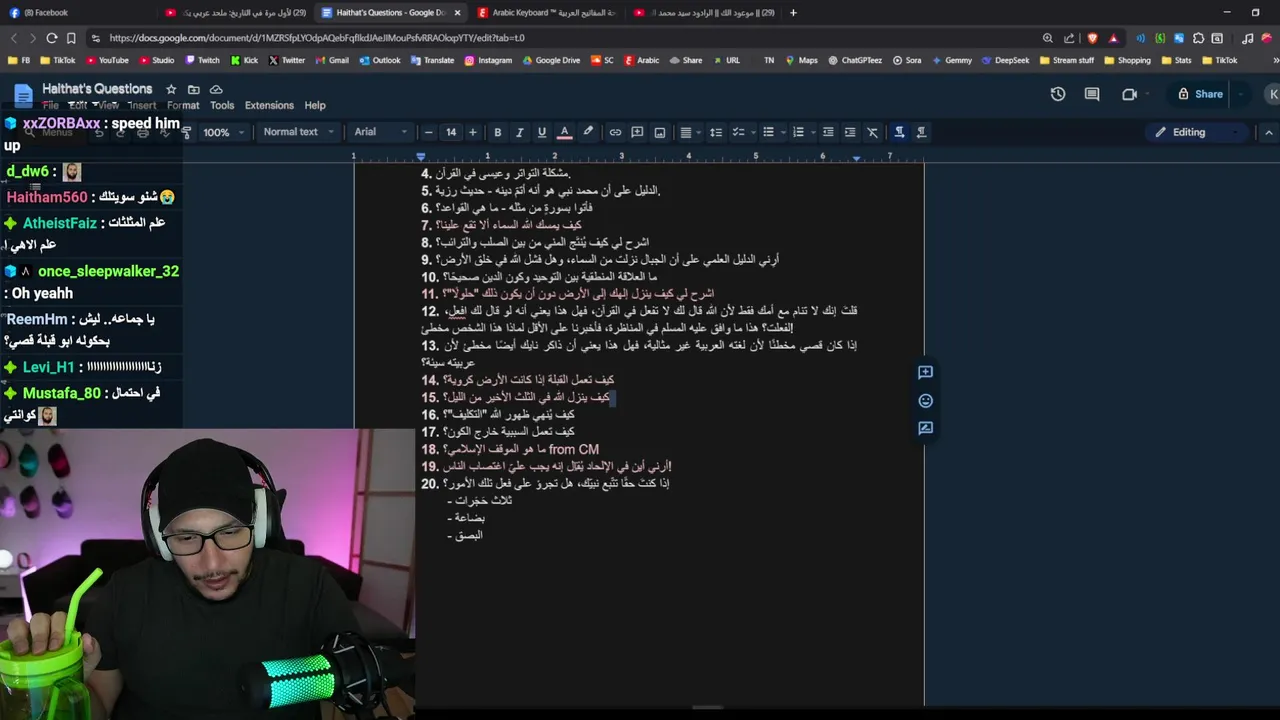
Task: Add comment from side margin
Action: coord(925,372)
